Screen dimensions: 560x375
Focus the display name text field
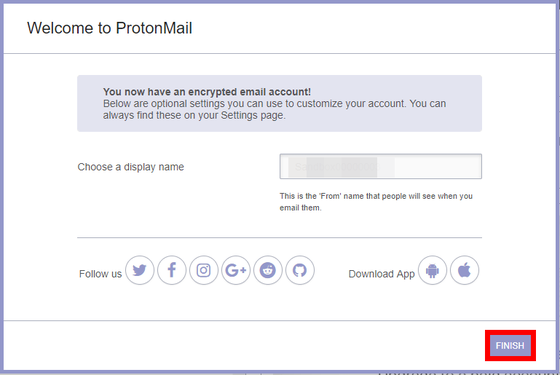coord(381,166)
